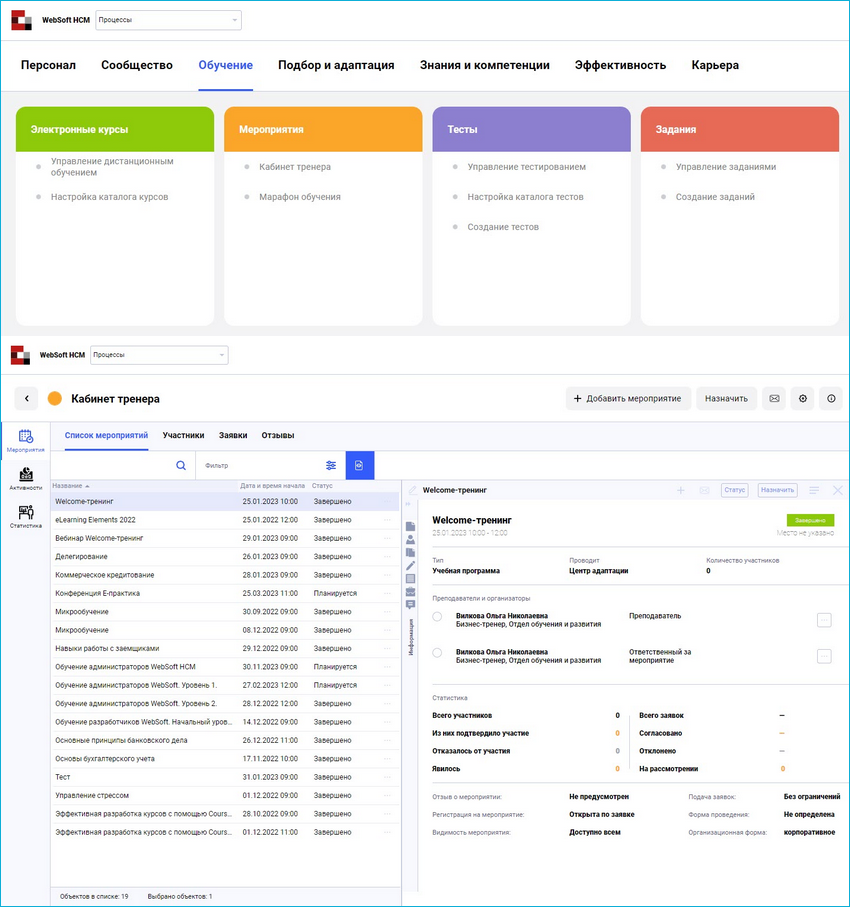This screenshot has width=850, height=907.
Task: Click the info circle icon at top right
Action: point(831,398)
